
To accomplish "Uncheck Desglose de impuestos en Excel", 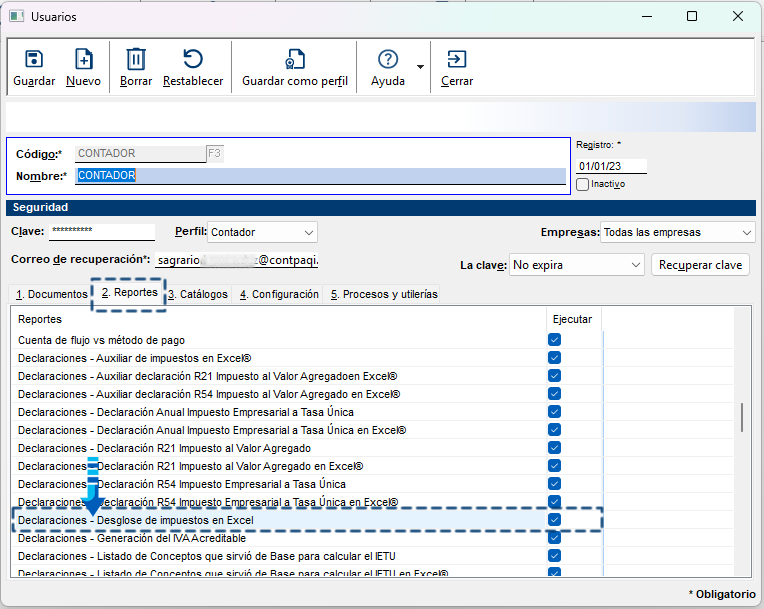I will coord(554,520).
